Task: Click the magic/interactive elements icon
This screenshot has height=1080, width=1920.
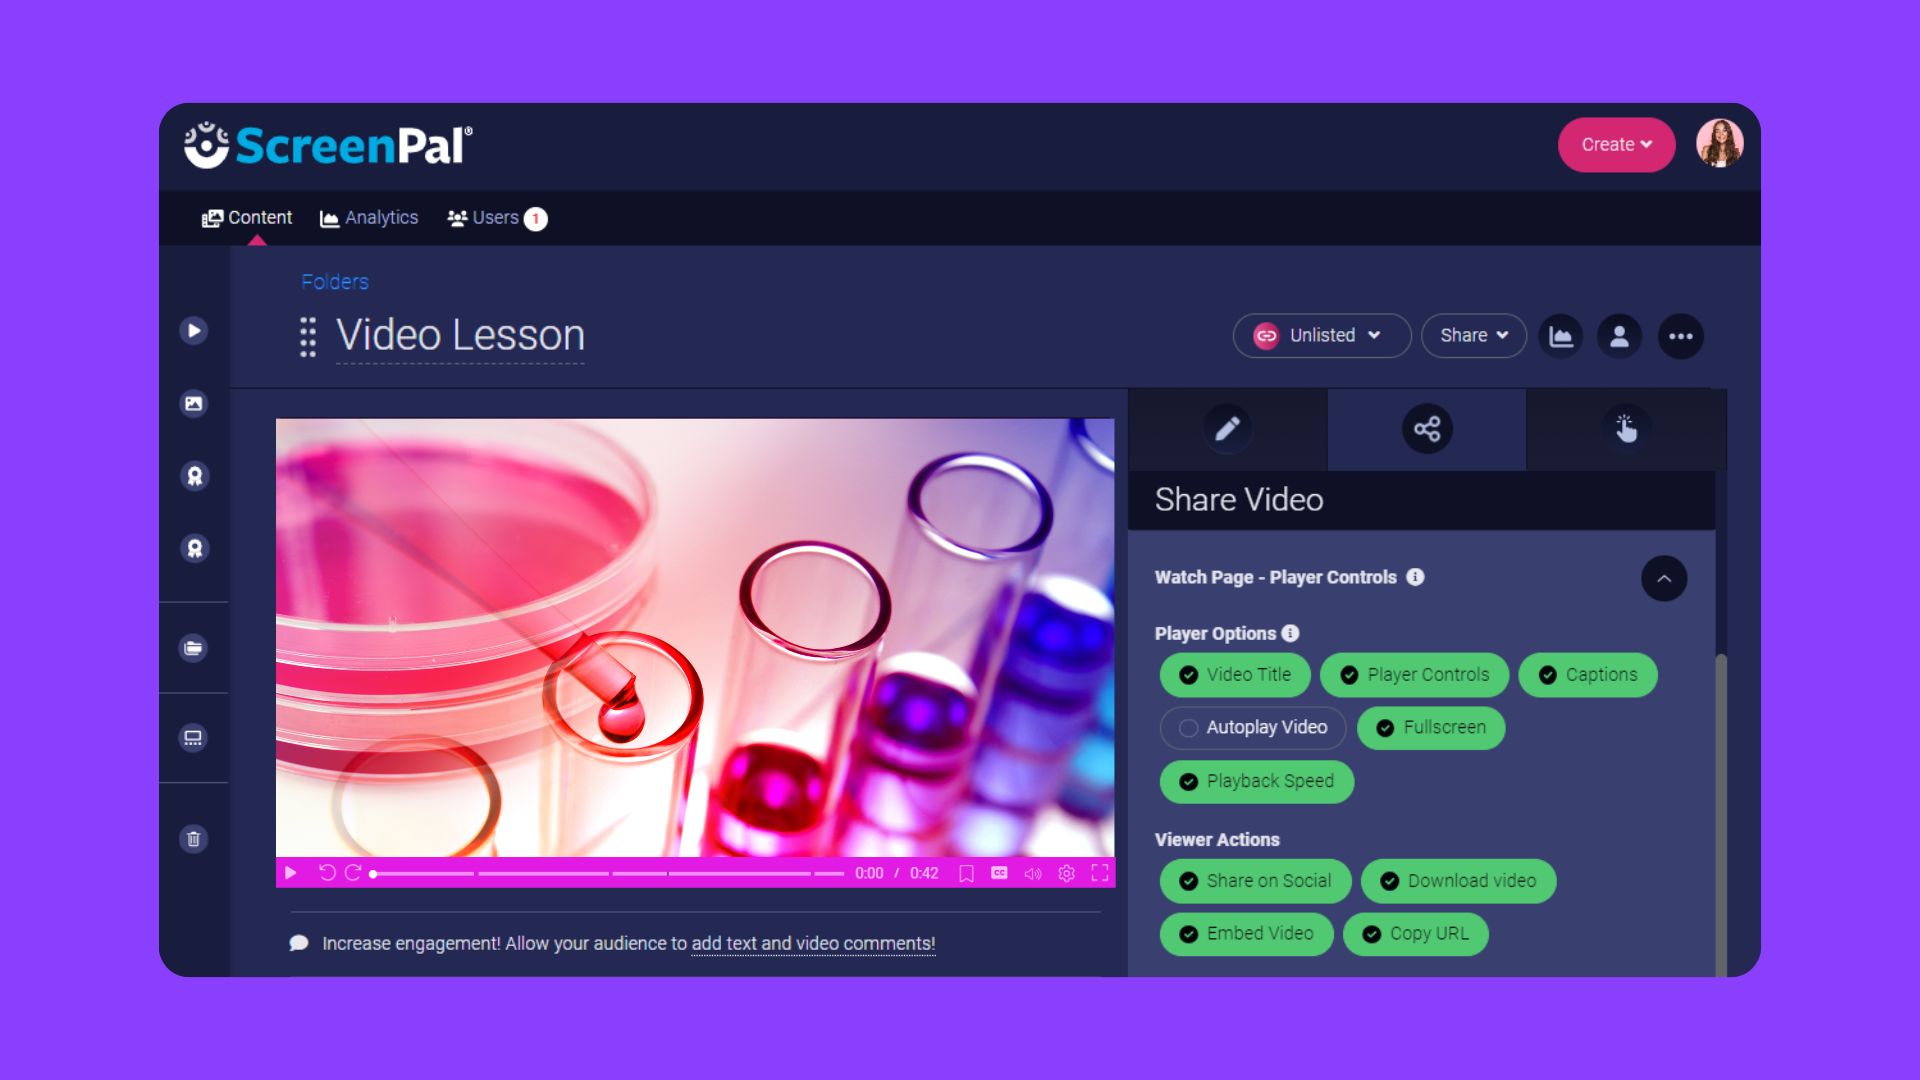Action: [x=1623, y=426]
